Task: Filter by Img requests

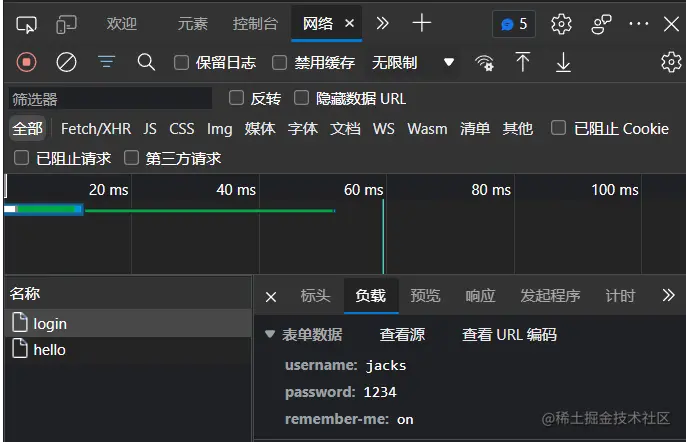Action: tap(220, 129)
